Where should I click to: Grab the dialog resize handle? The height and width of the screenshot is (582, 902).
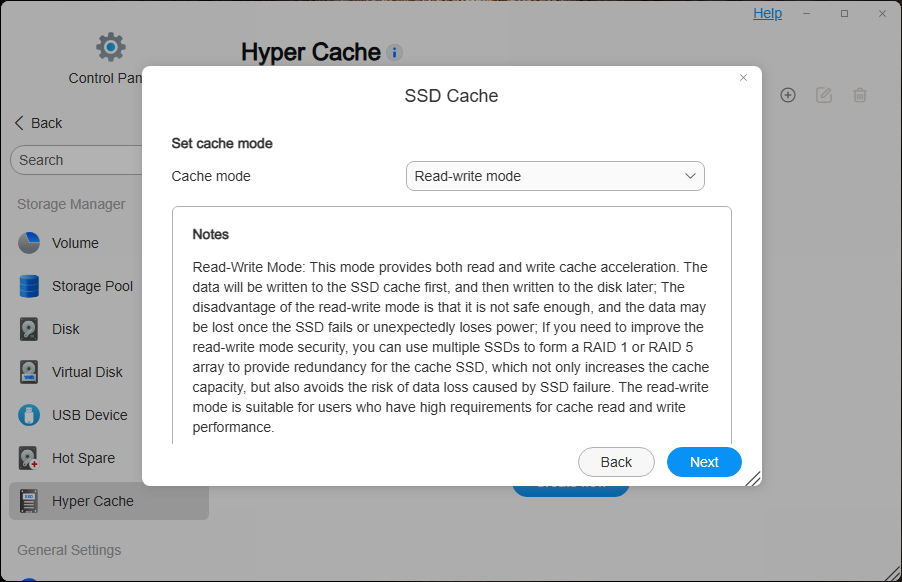753,478
